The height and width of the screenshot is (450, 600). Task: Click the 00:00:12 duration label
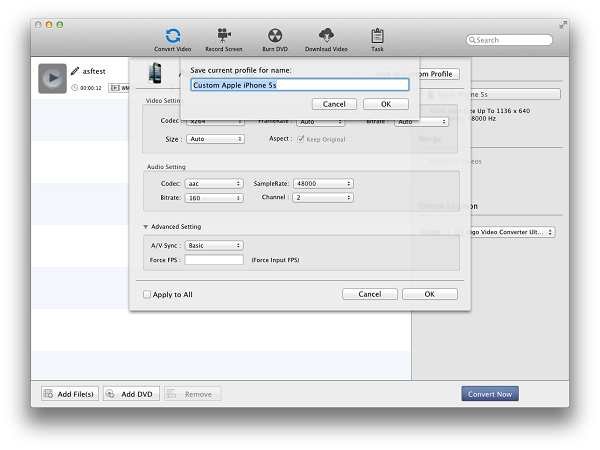pos(91,88)
